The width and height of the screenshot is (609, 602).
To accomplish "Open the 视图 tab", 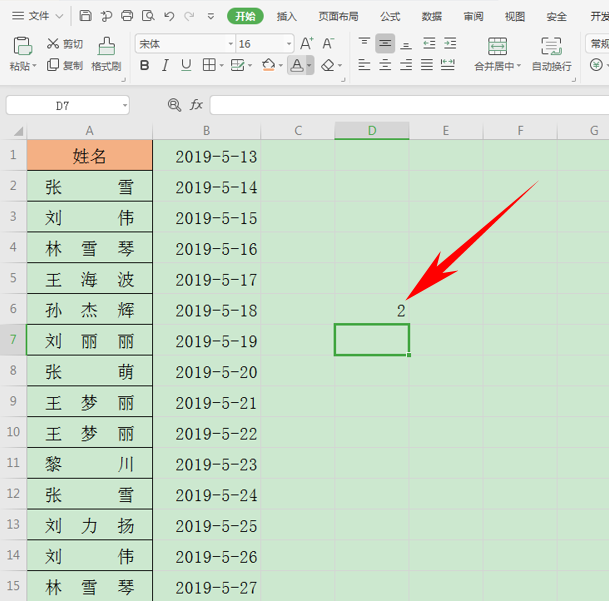I will (515, 16).
